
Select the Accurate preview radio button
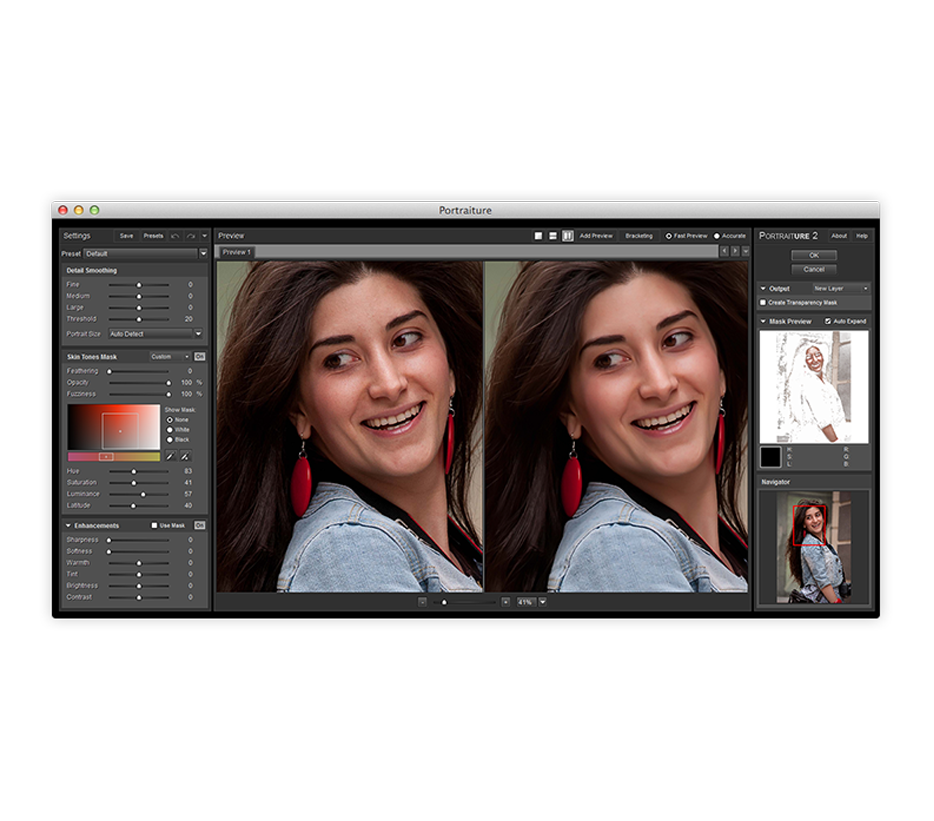[717, 236]
